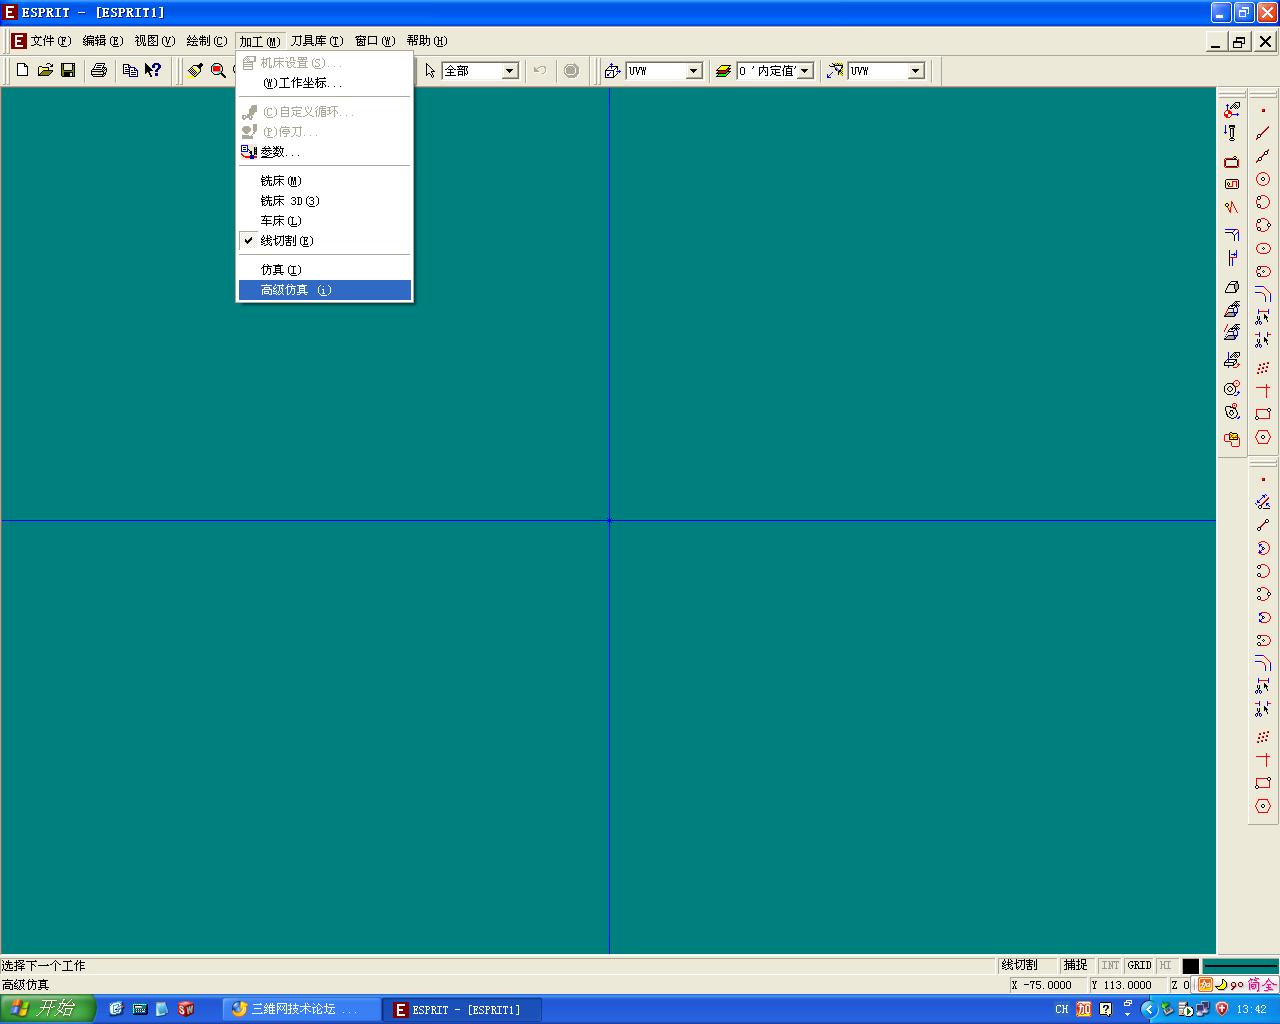The height and width of the screenshot is (1024, 1280).
Task: Choose 参数 from the 加工 menu
Action: coord(325,152)
